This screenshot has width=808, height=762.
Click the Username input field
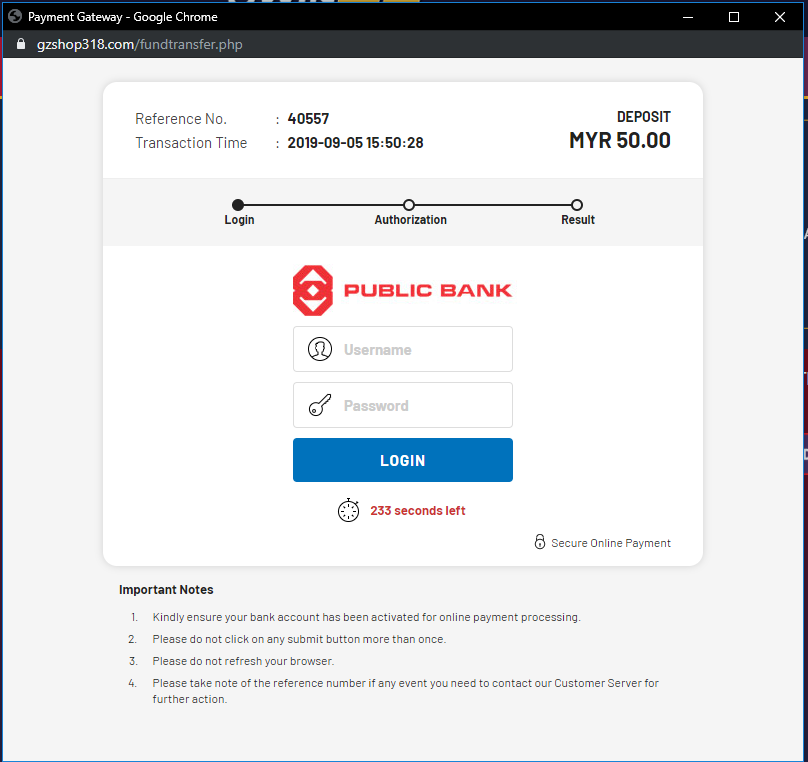pyautogui.click(x=402, y=349)
